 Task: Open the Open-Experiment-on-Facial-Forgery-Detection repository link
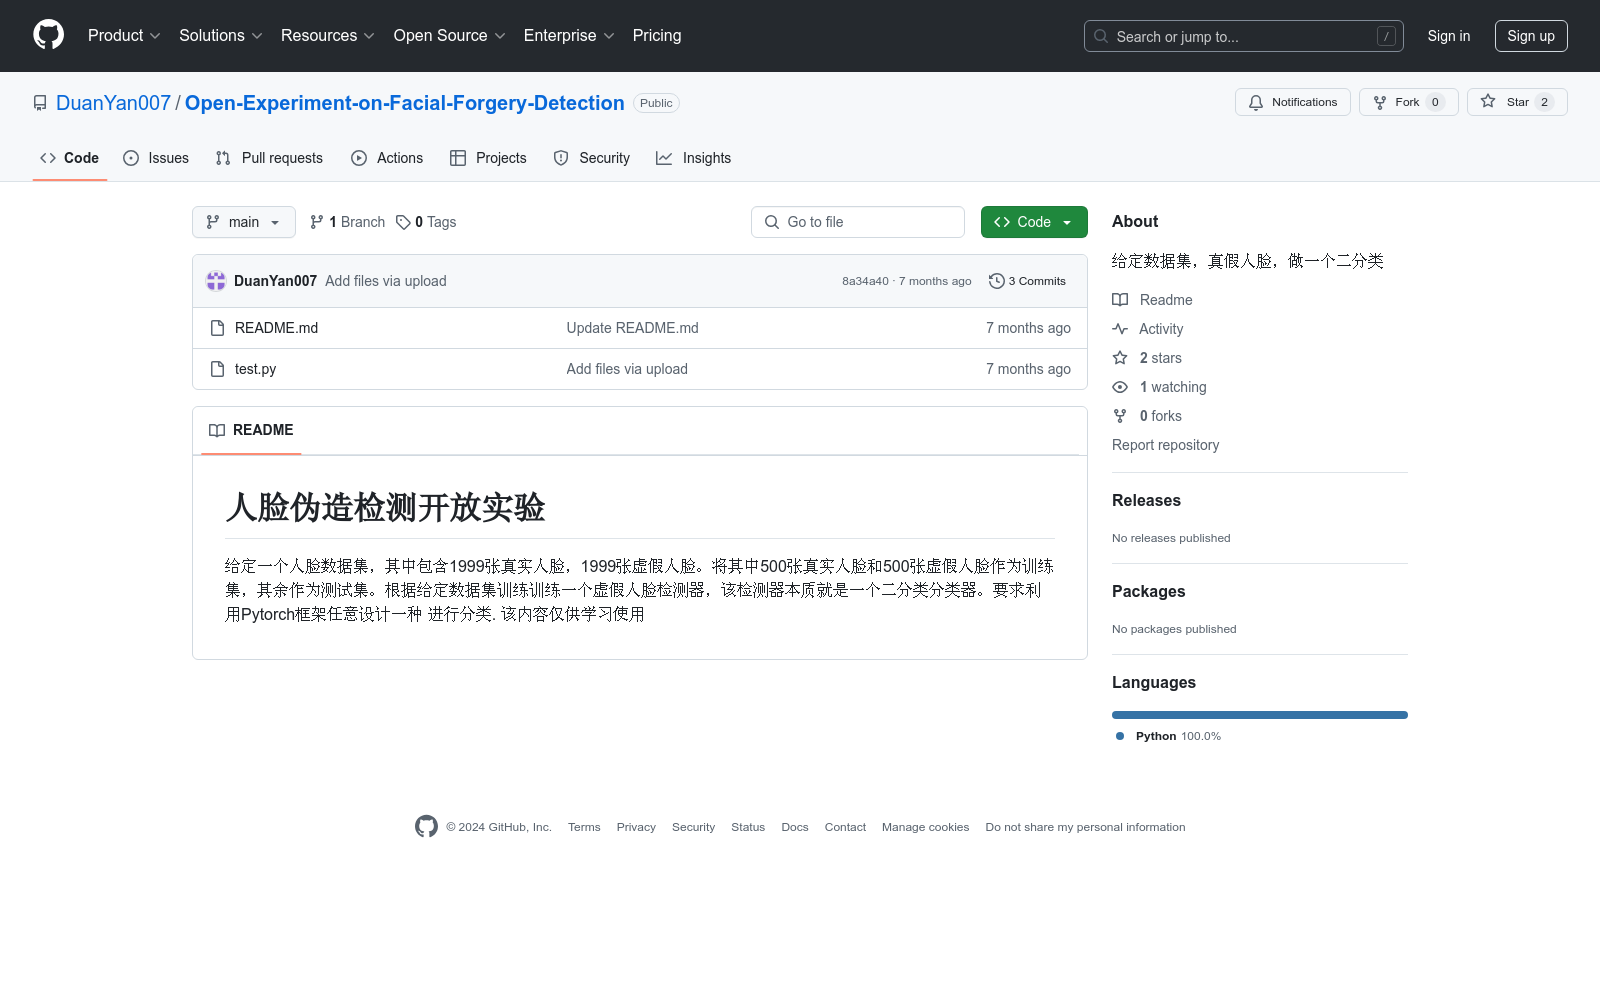[405, 103]
